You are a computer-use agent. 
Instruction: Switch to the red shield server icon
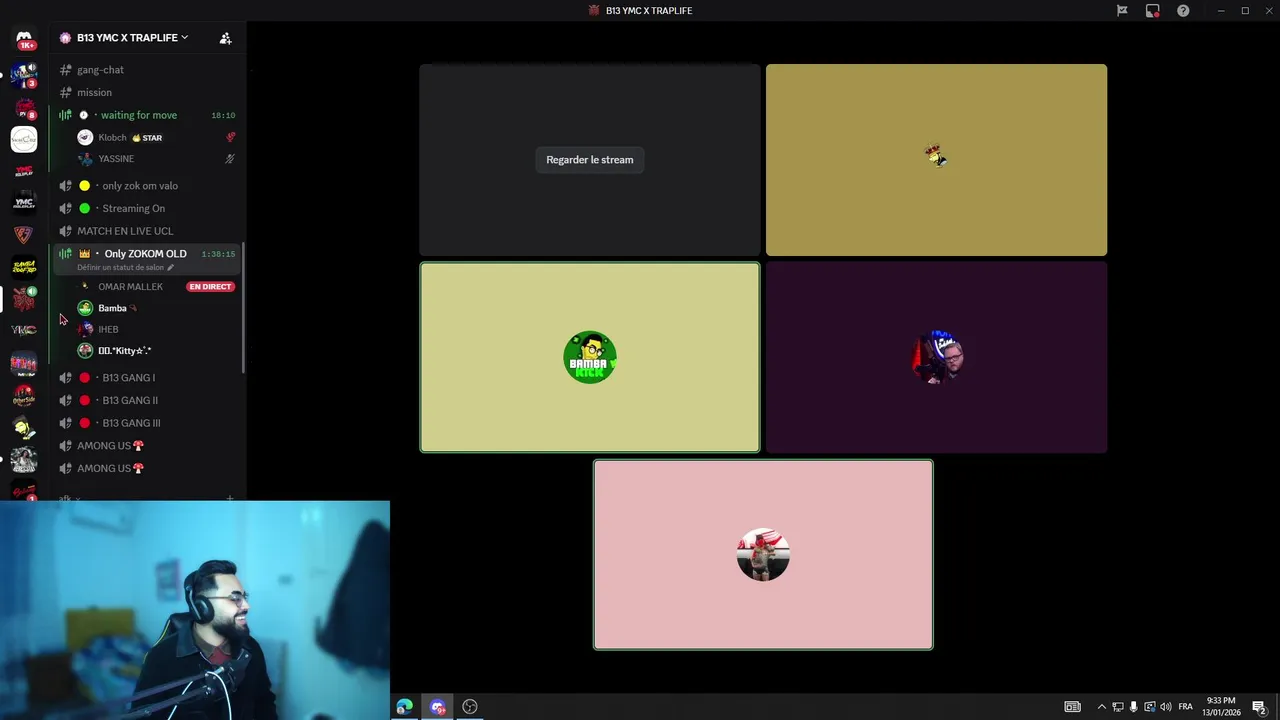click(x=24, y=234)
